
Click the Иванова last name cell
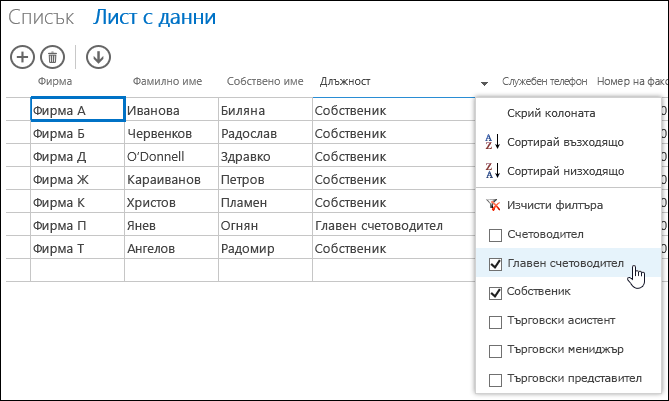pyautogui.click(x=172, y=110)
